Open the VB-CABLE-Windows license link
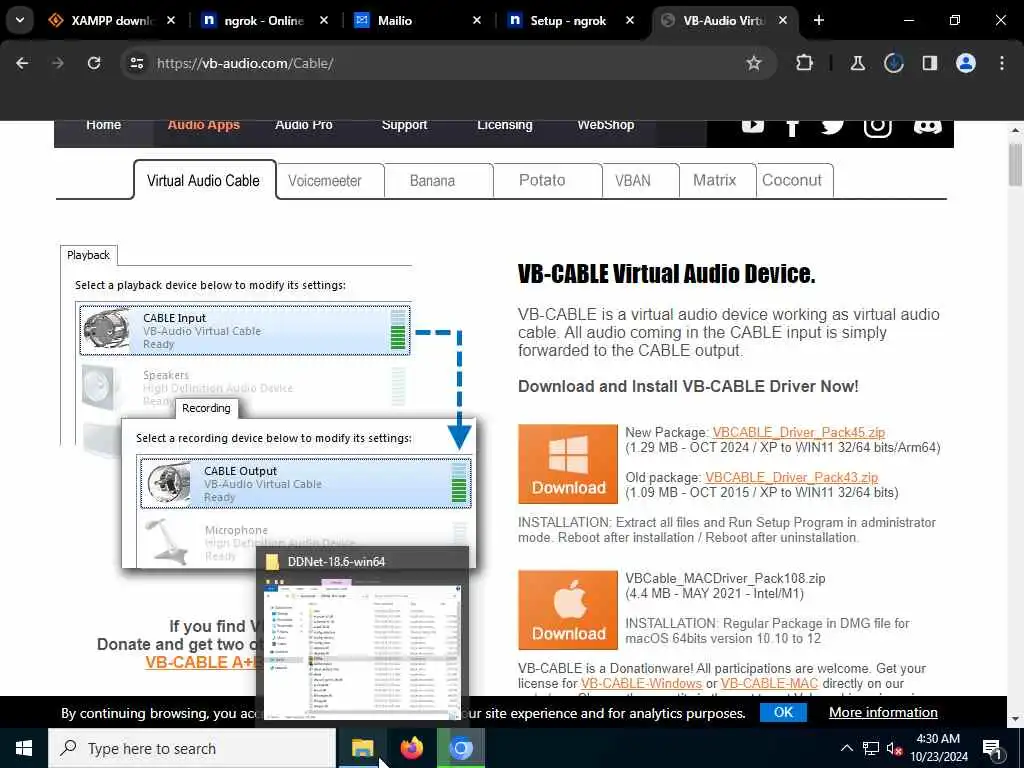The image size is (1024, 768). point(641,684)
